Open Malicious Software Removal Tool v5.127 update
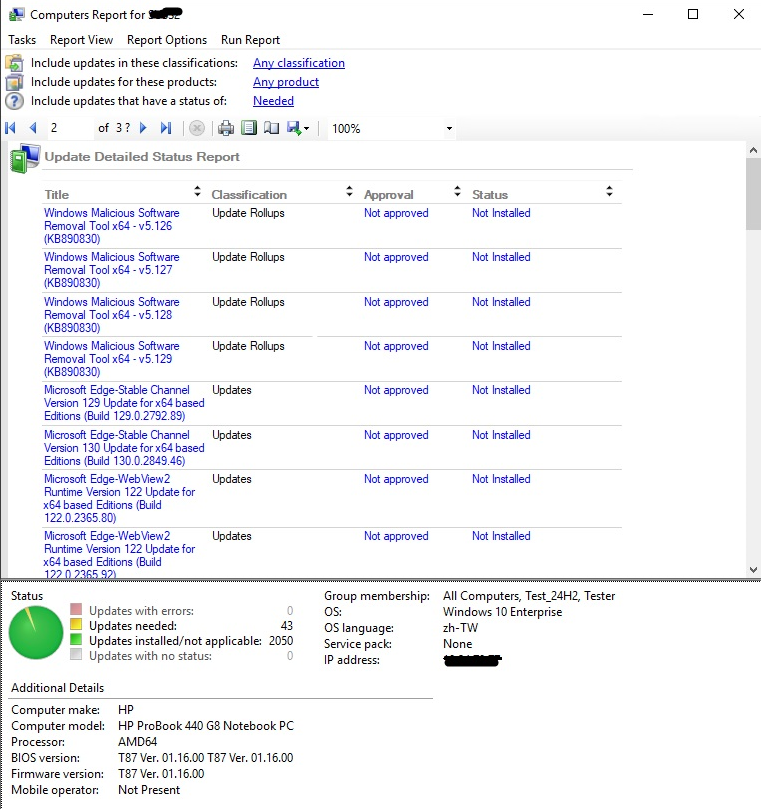Image resolution: width=761 pixels, height=809 pixels. pos(111,270)
